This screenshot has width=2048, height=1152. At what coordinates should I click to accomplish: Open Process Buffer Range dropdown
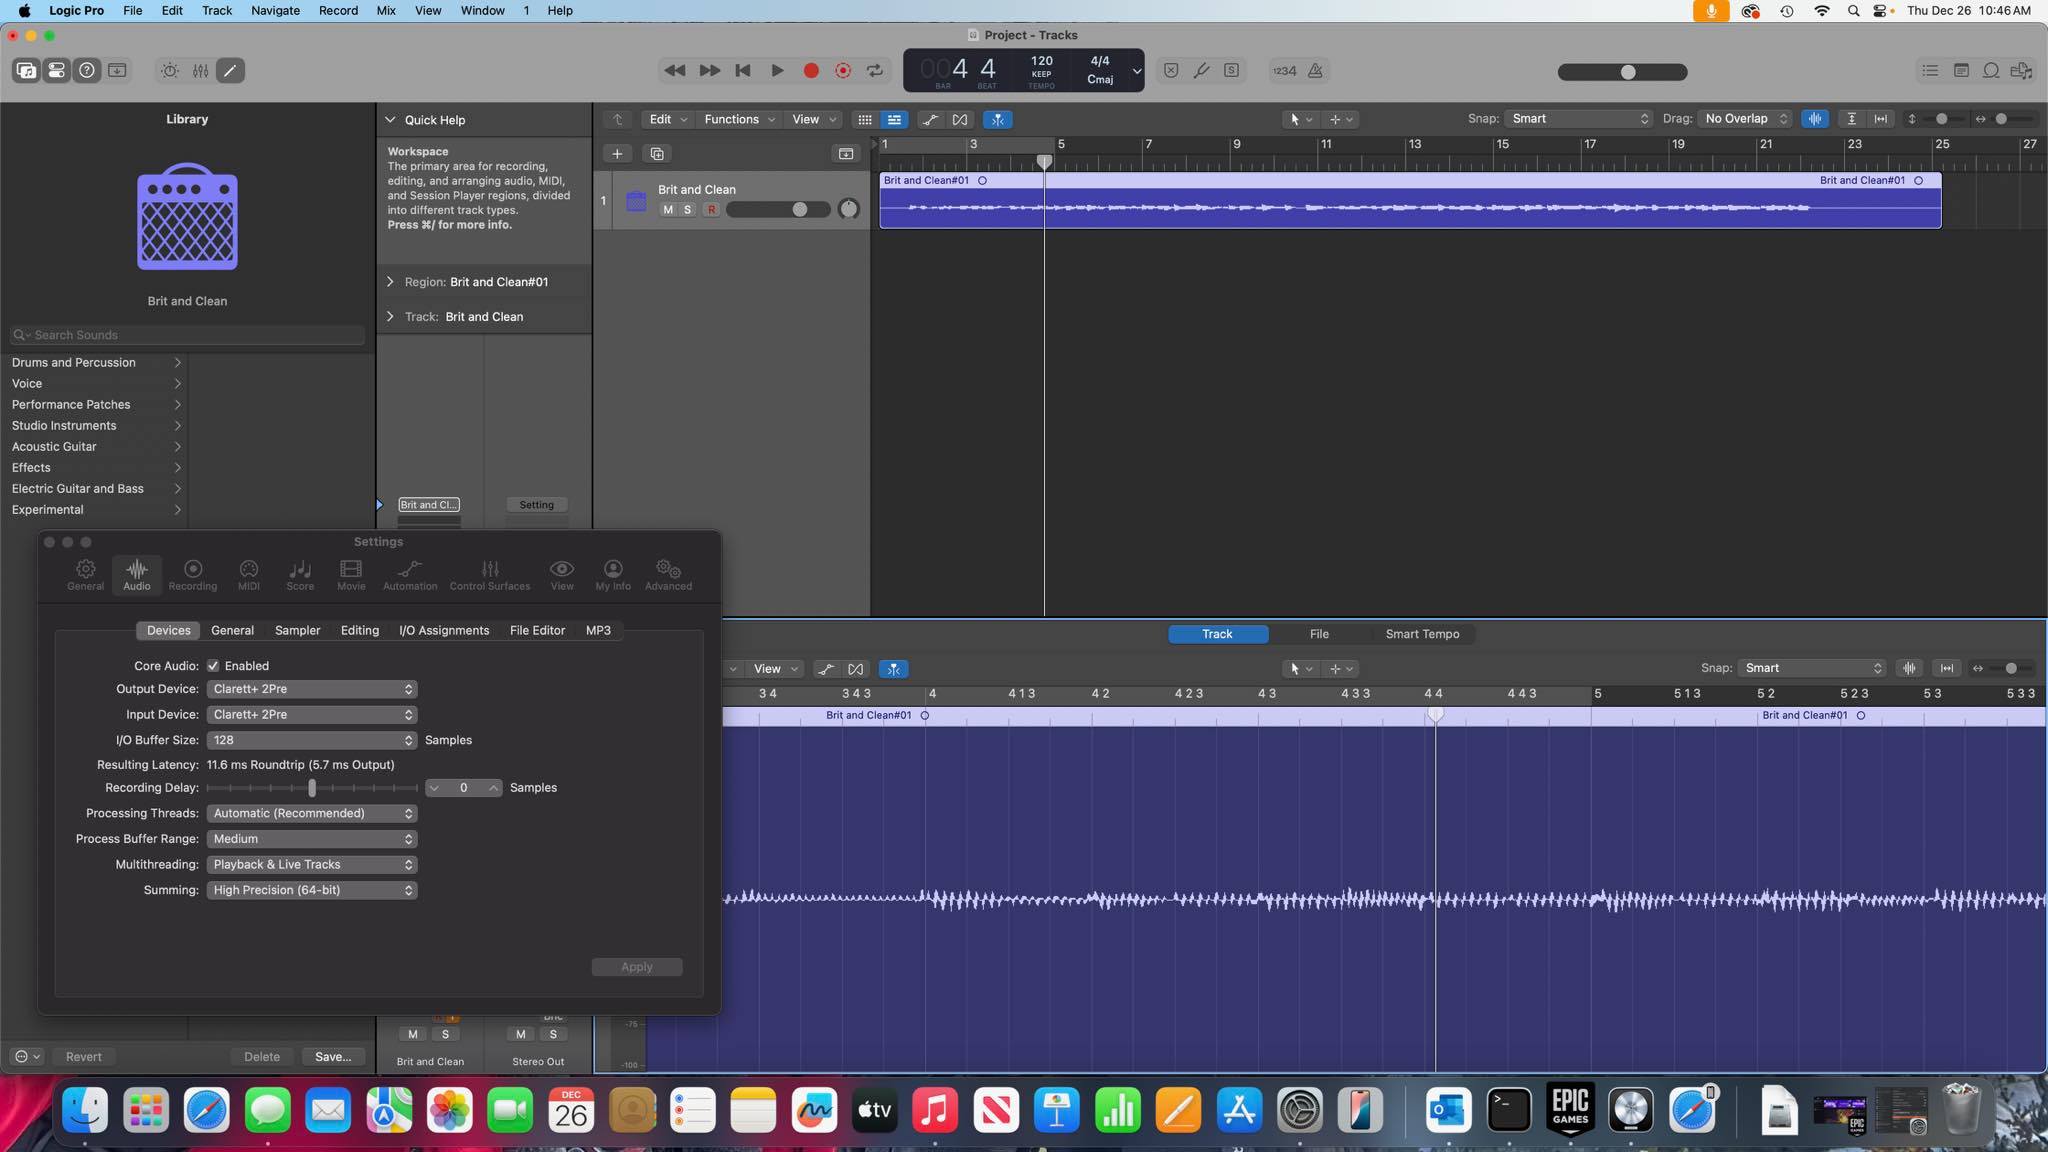tap(312, 840)
